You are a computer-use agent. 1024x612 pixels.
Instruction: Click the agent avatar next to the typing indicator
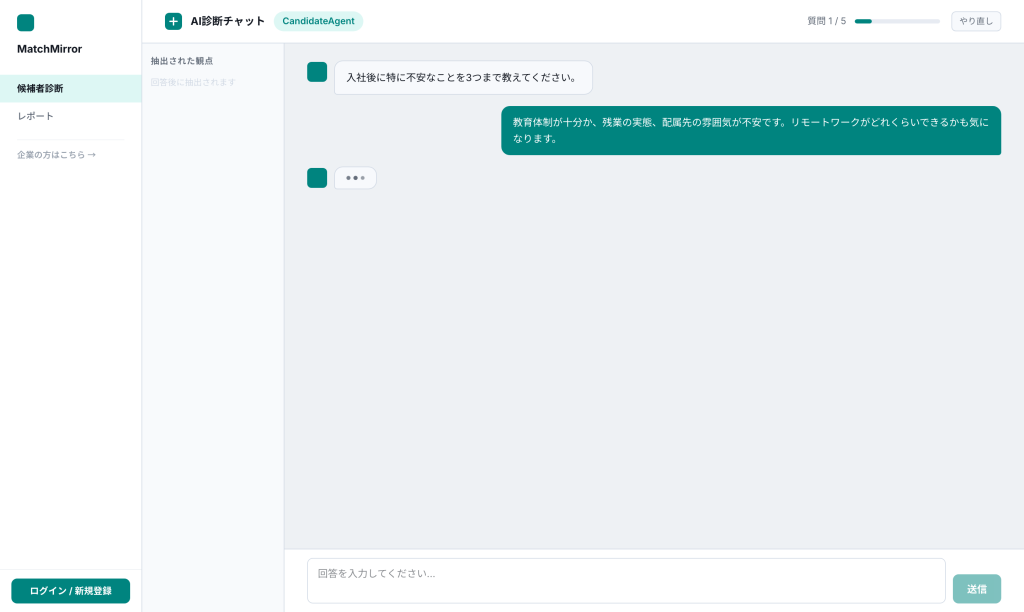click(x=317, y=178)
